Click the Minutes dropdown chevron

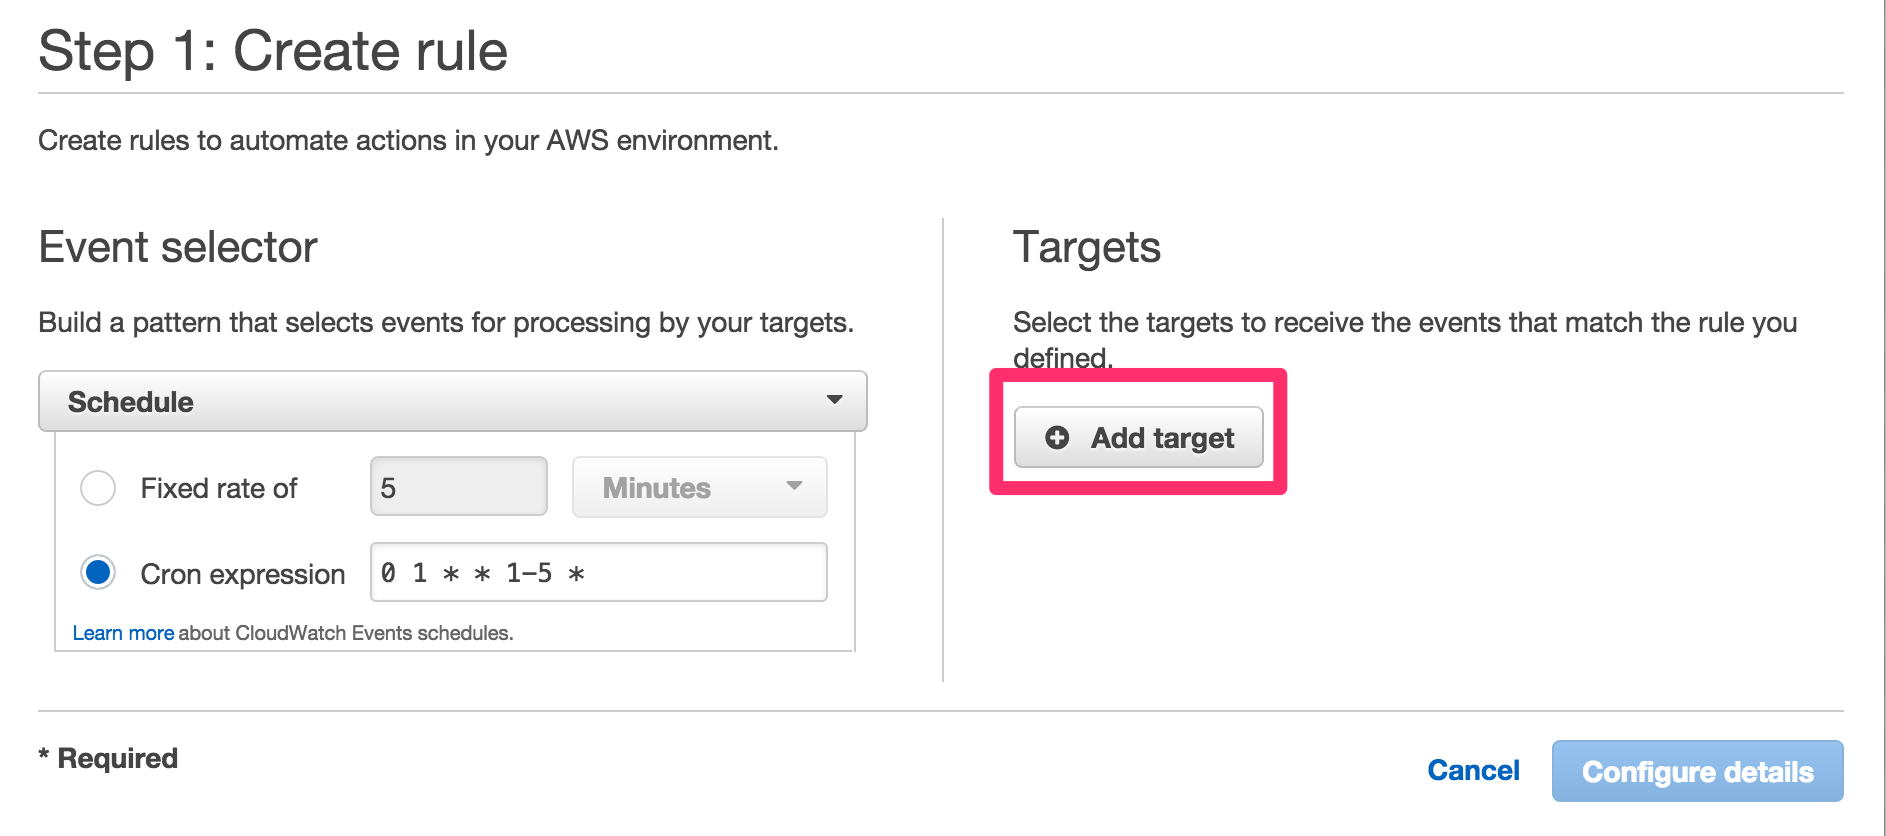[x=795, y=487]
